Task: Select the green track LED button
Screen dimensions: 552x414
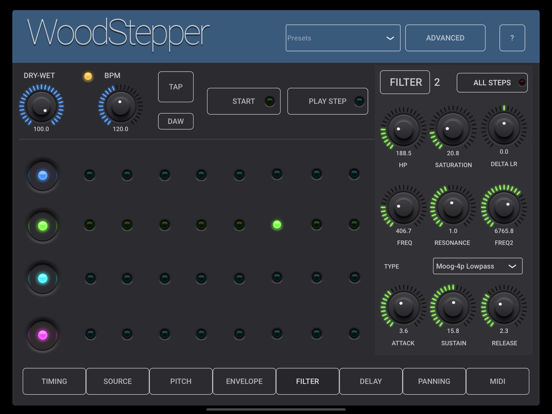Action: pyautogui.click(x=43, y=226)
